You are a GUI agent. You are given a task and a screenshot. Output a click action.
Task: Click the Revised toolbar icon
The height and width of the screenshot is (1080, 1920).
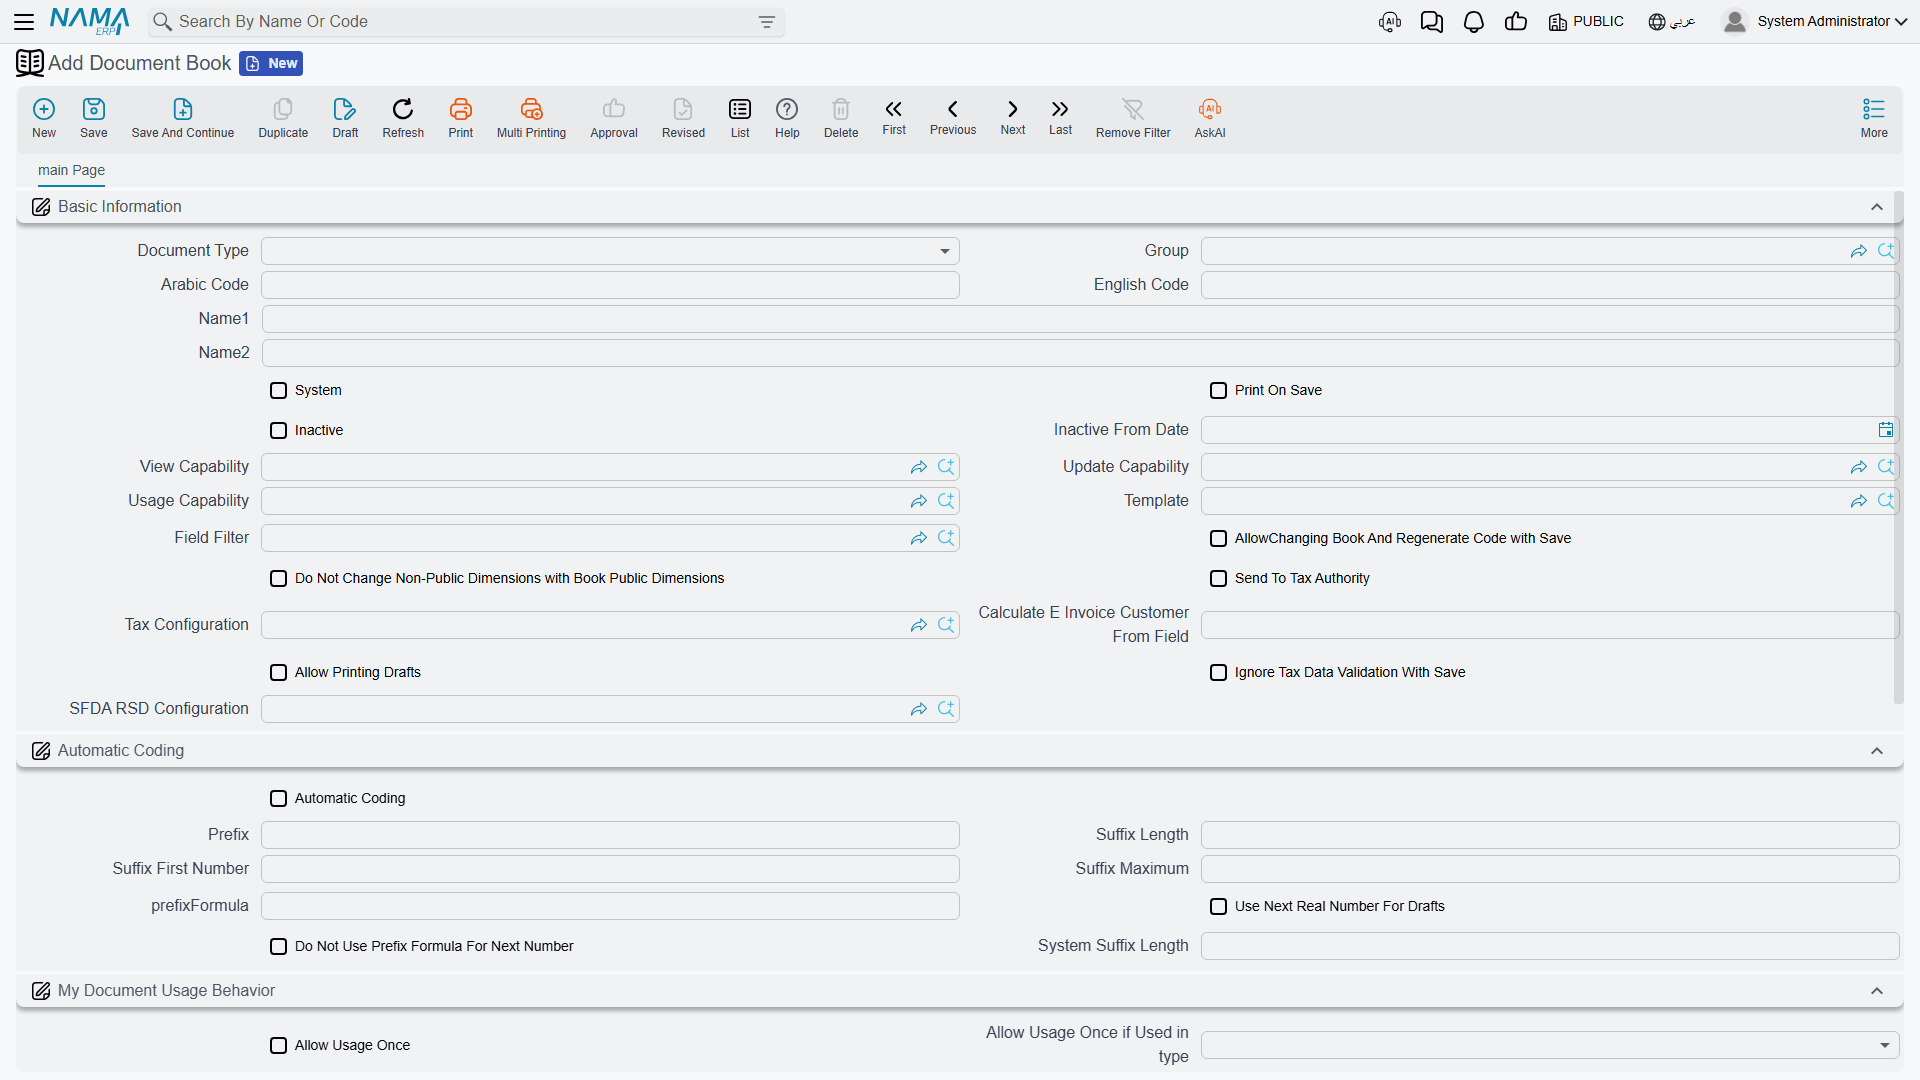tap(683, 117)
